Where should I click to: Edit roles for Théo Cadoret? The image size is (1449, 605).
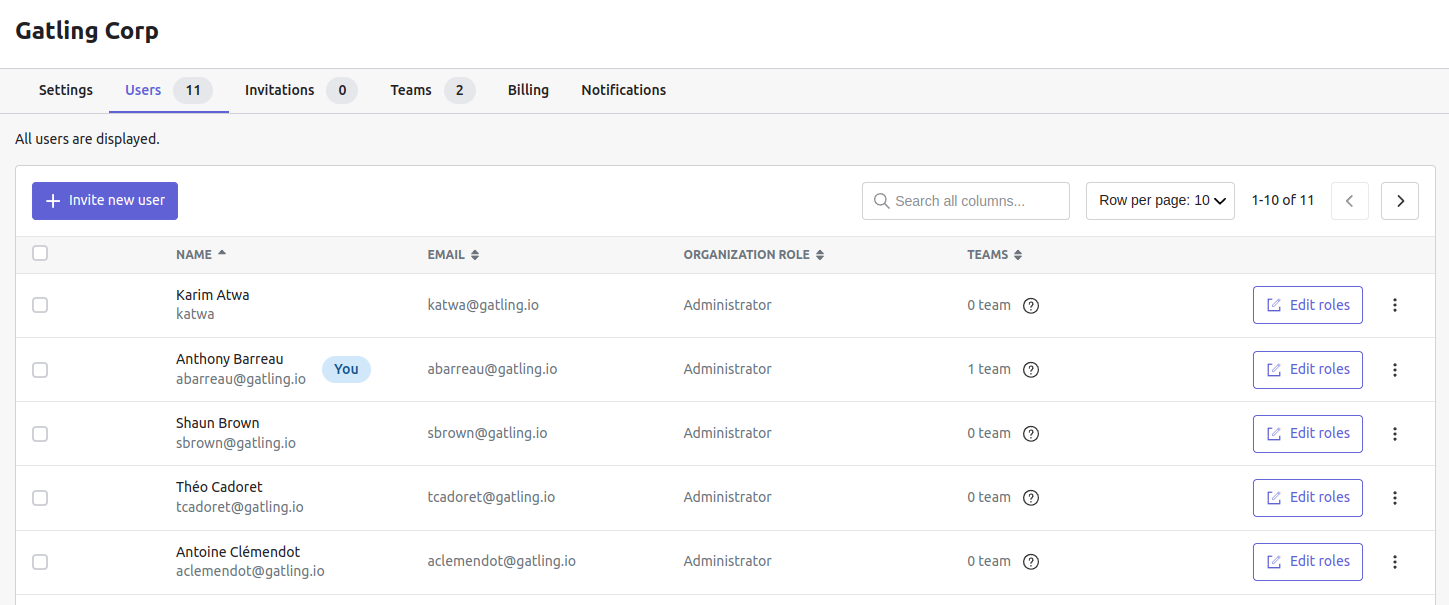(x=1307, y=497)
